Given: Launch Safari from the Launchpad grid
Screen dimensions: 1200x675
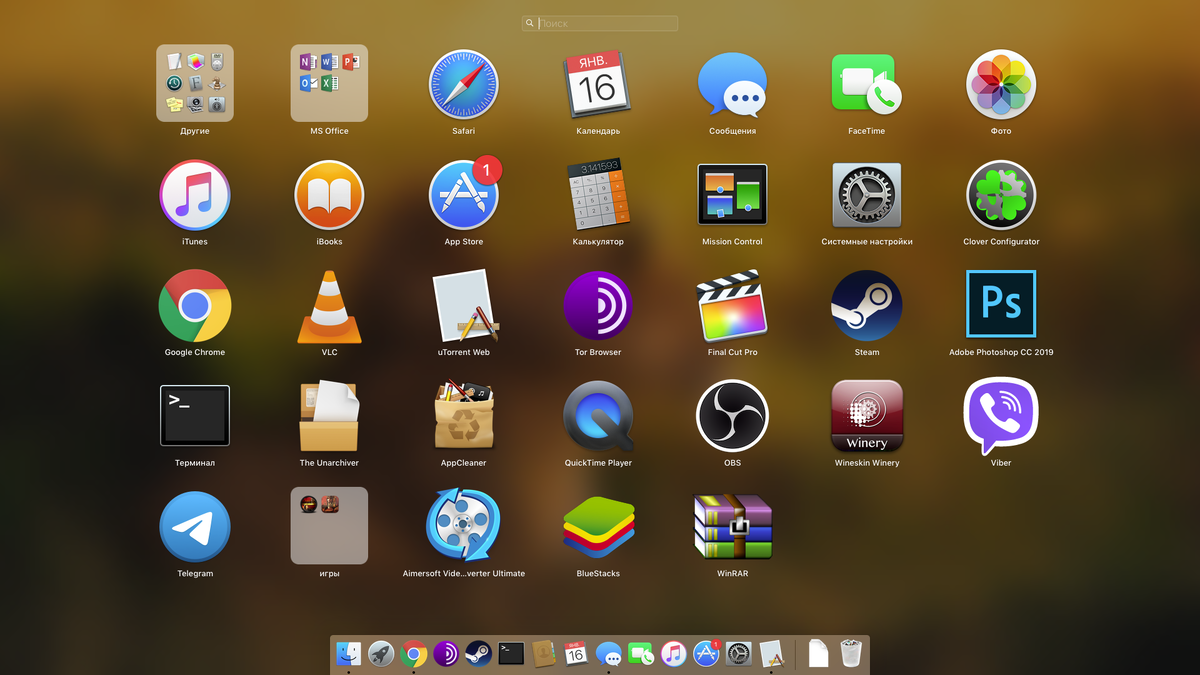Looking at the screenshot, I should (x=463, y=85).
